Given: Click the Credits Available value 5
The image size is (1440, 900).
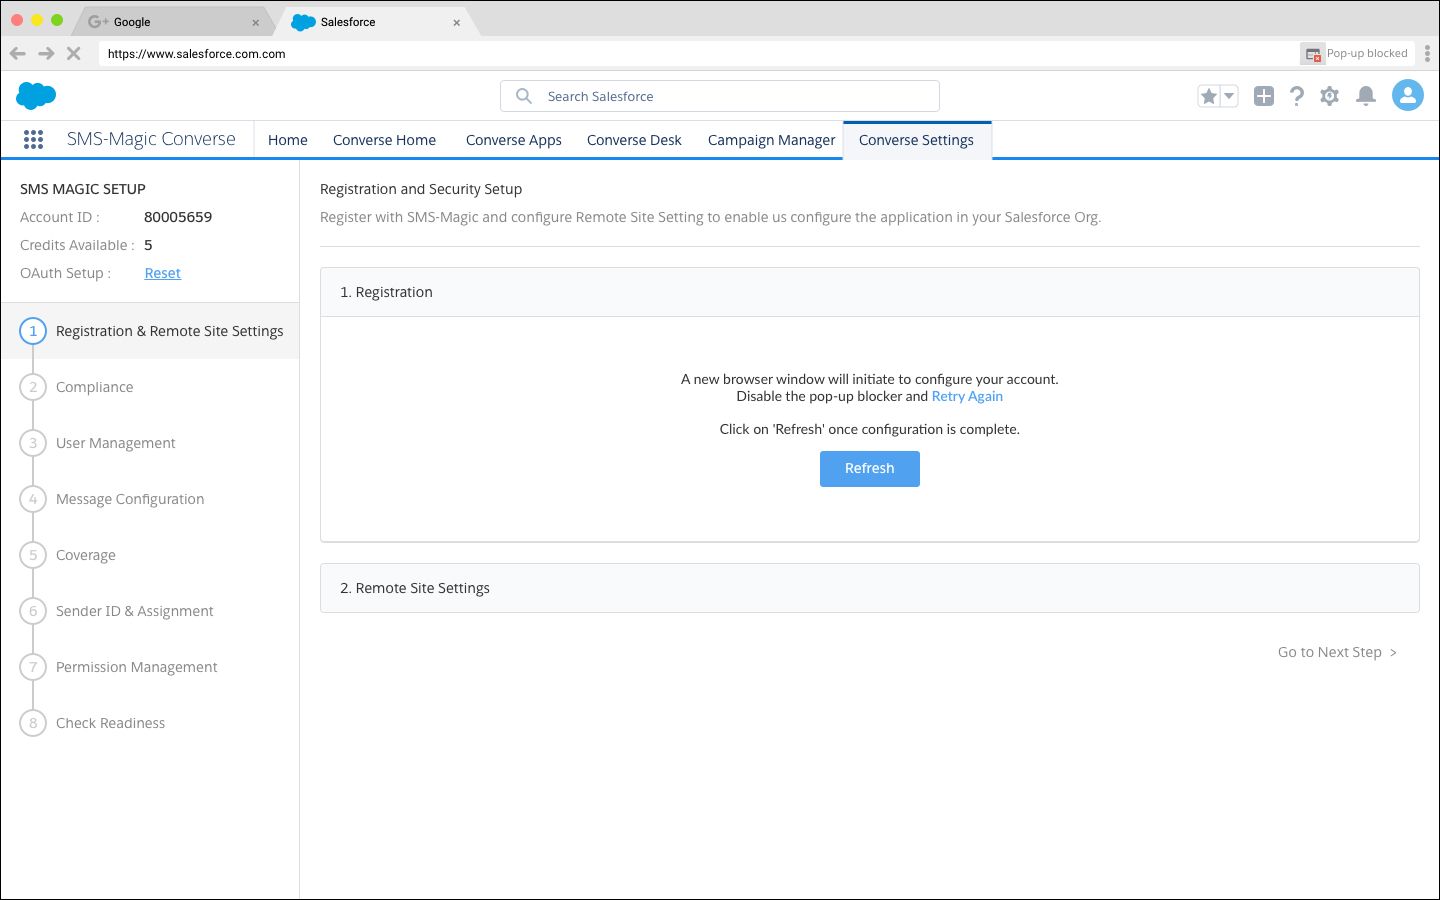Looking at the screenshot, I should click(x=148, y=245).
